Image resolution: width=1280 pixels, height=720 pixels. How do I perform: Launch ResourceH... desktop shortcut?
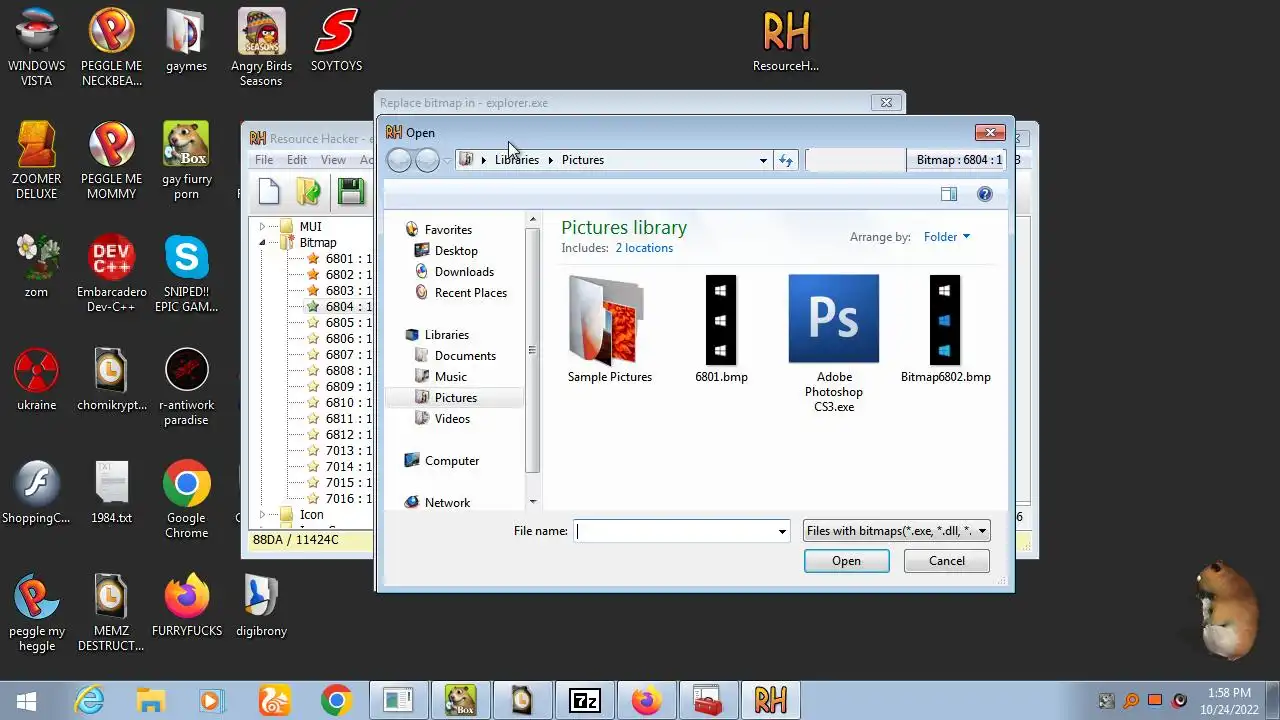click(x=786, y=42)
